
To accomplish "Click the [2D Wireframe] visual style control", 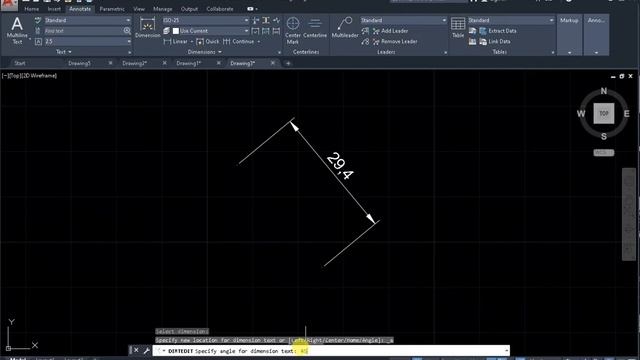I will point(39,76).
